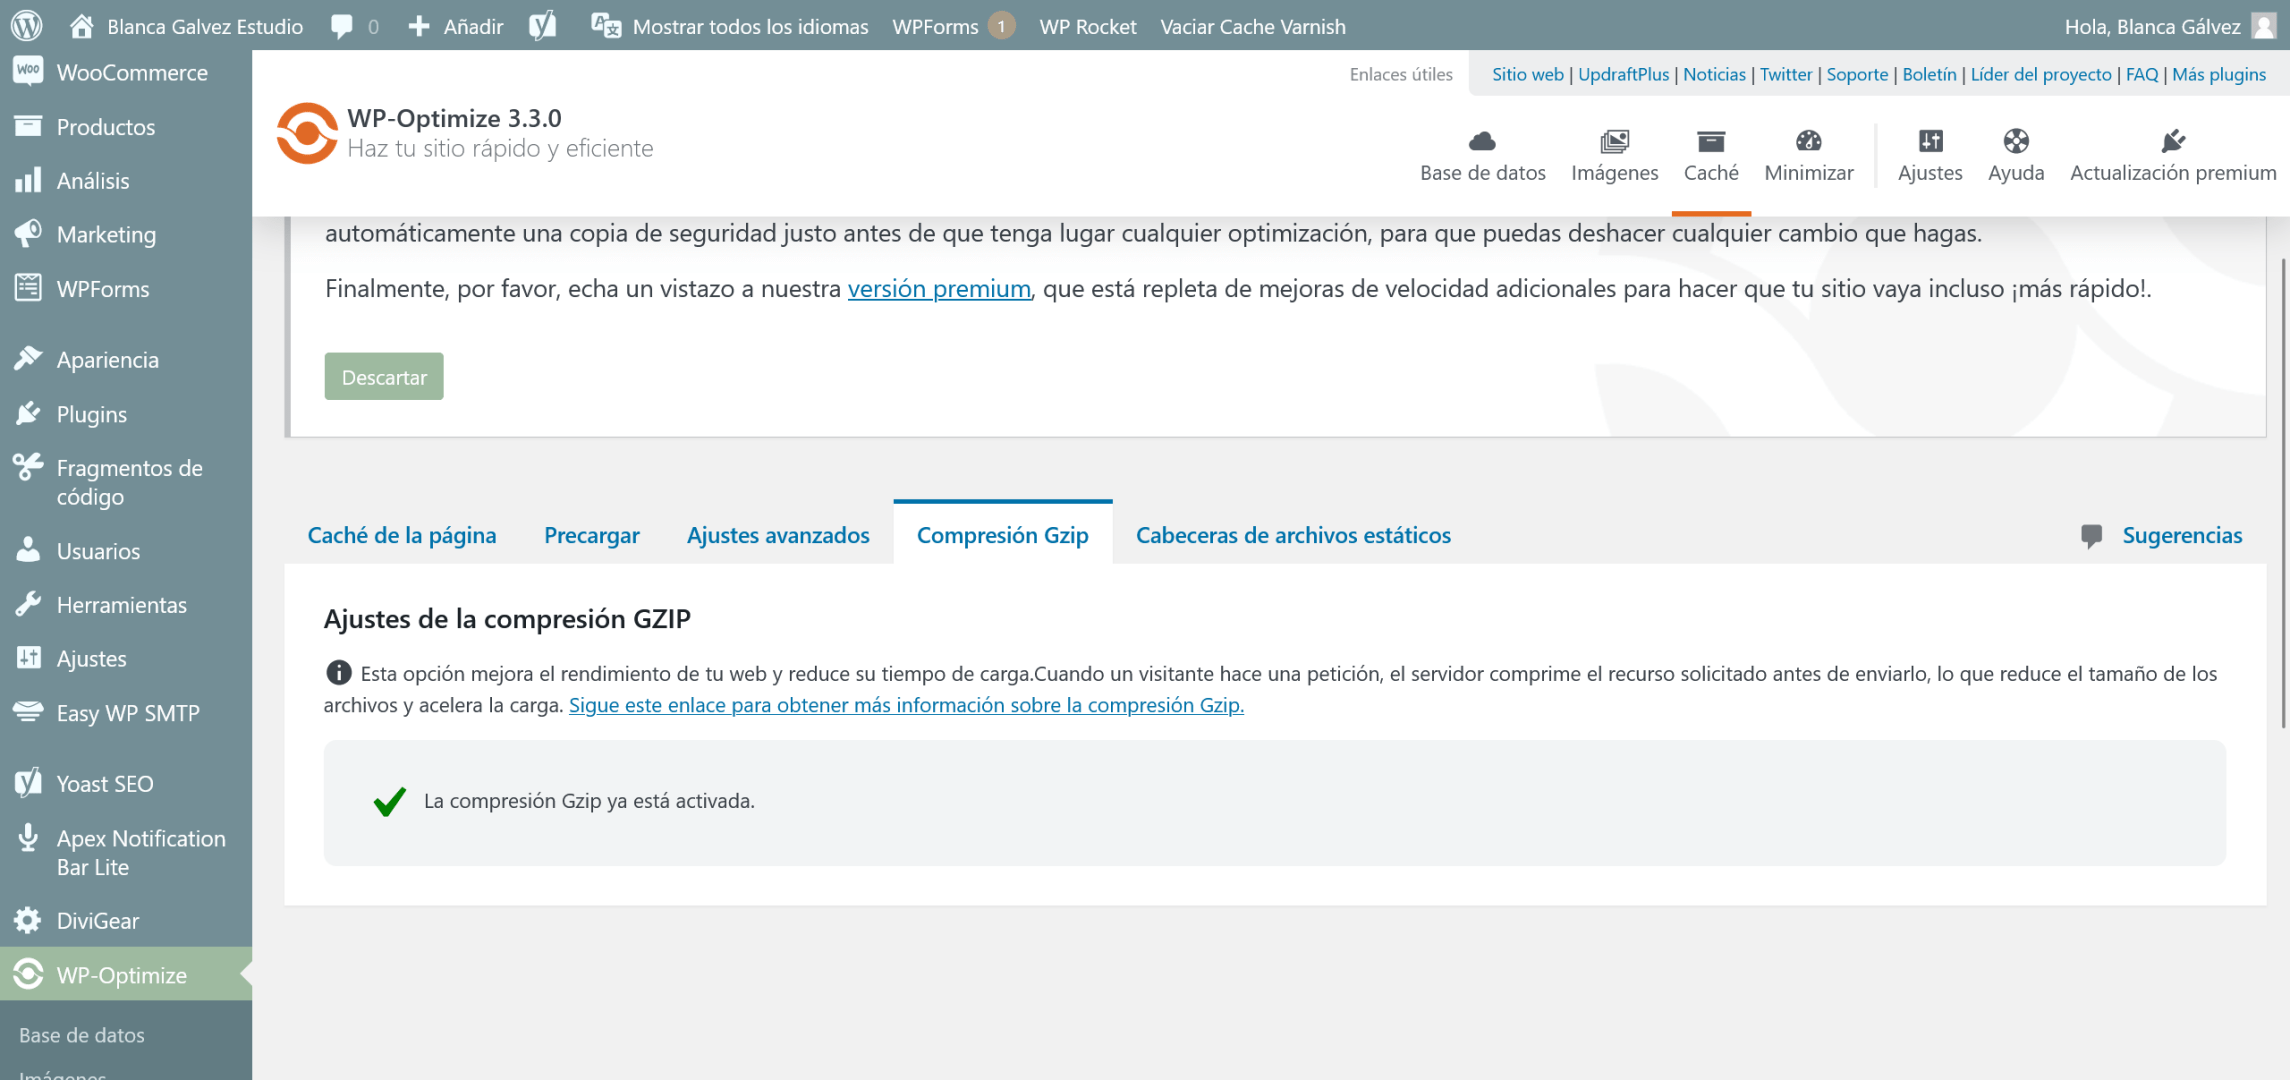Click the Descartar button
Screen dimensions: 2290x1080
(x=384, y=377)
